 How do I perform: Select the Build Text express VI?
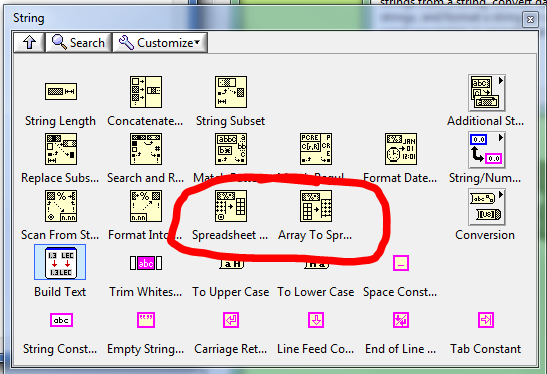(x=60, y=262)
